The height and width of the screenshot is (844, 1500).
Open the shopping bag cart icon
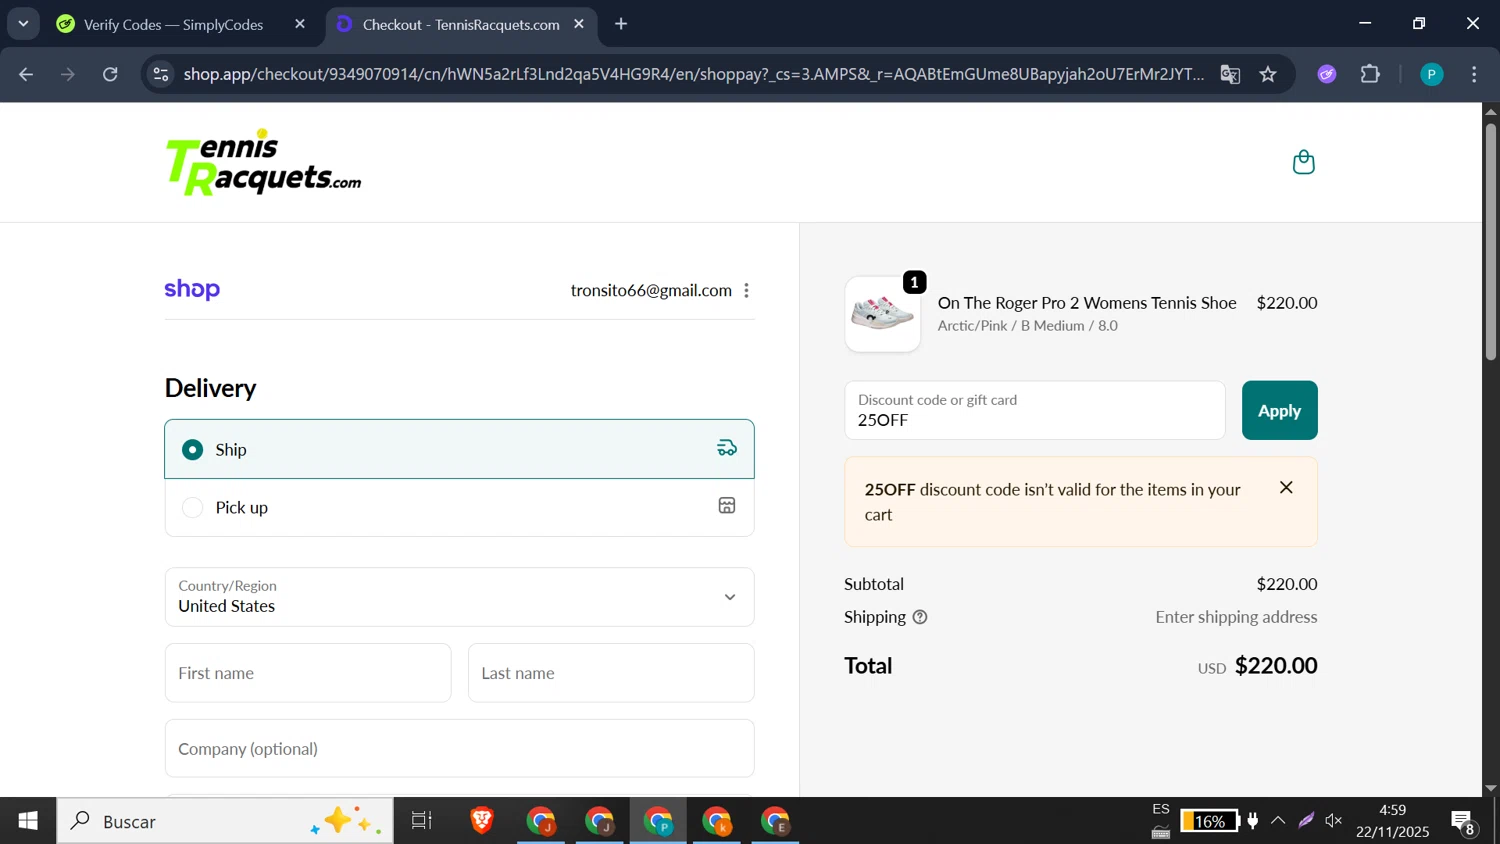(1303, 162)
